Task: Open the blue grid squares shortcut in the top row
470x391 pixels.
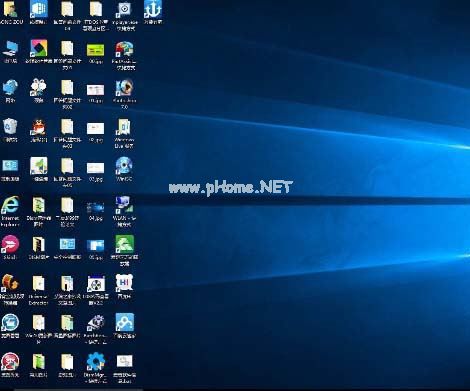Action: pos(39,9)
